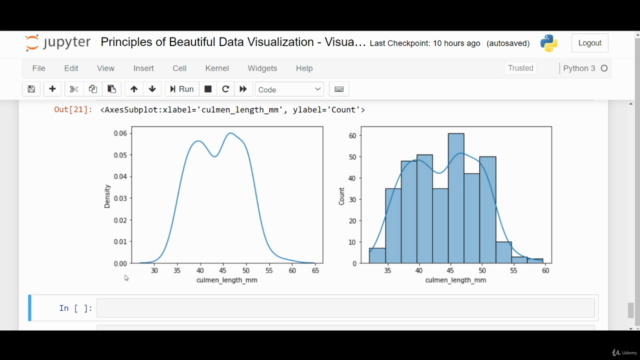This screenshot has width=640, height=360.
Task: Open the cell type Code dropdown
Action: pyautogui.click(x=289, y=89)
